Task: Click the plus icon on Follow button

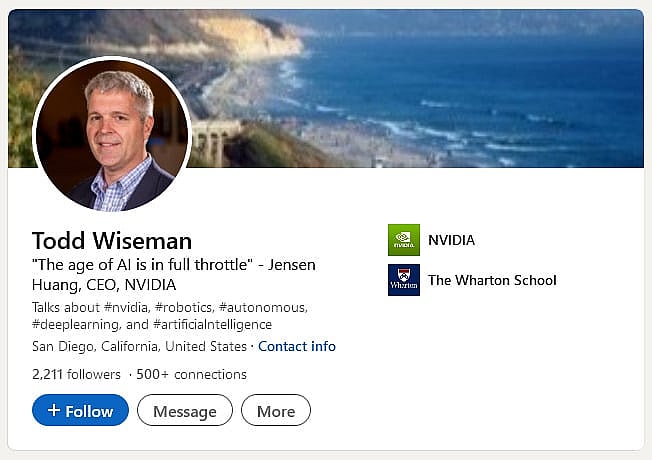Action: pyautogui.click(x=54, y=411)
